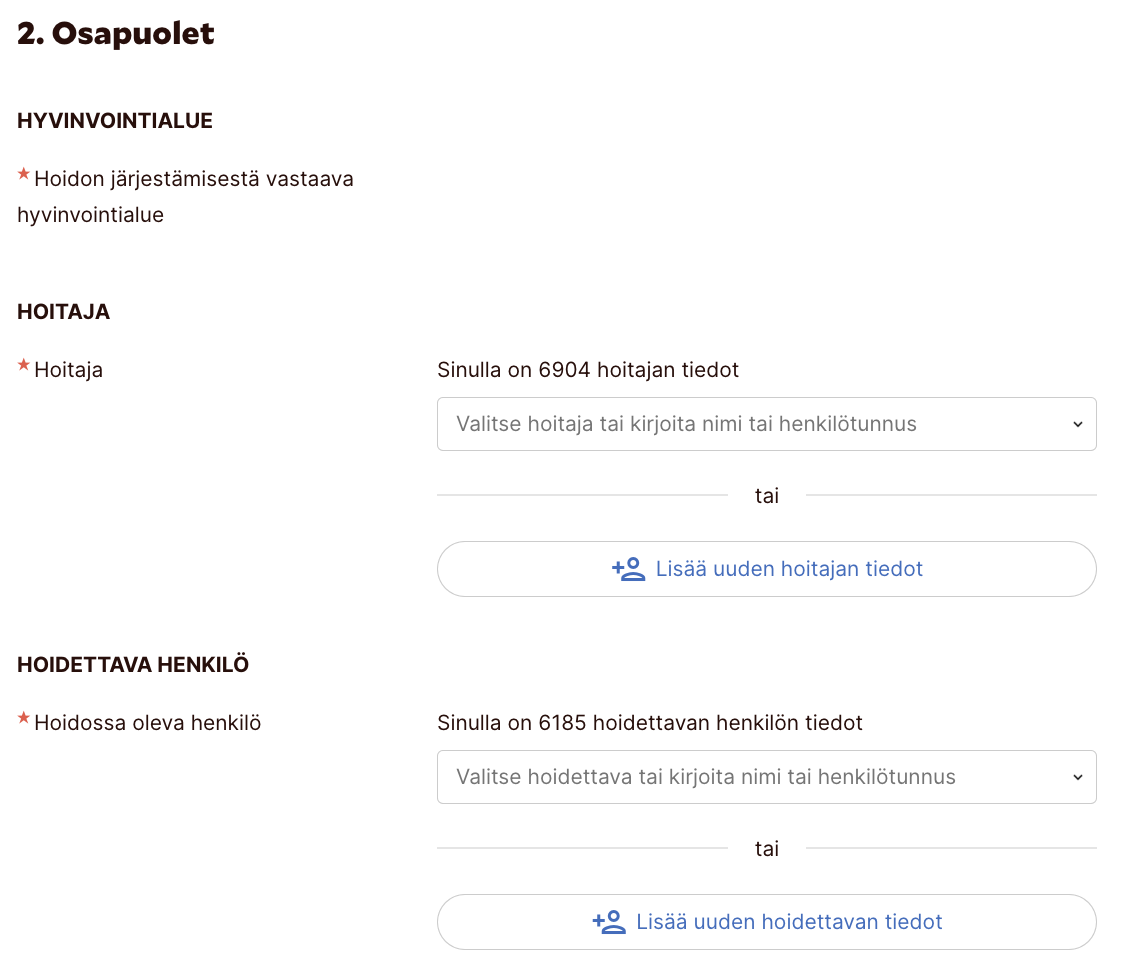This screenshot has width=1122, height=976.
Task: Click the HOIDETTAVA HENKILÖ section heading
Action: (x=133, y=665)
